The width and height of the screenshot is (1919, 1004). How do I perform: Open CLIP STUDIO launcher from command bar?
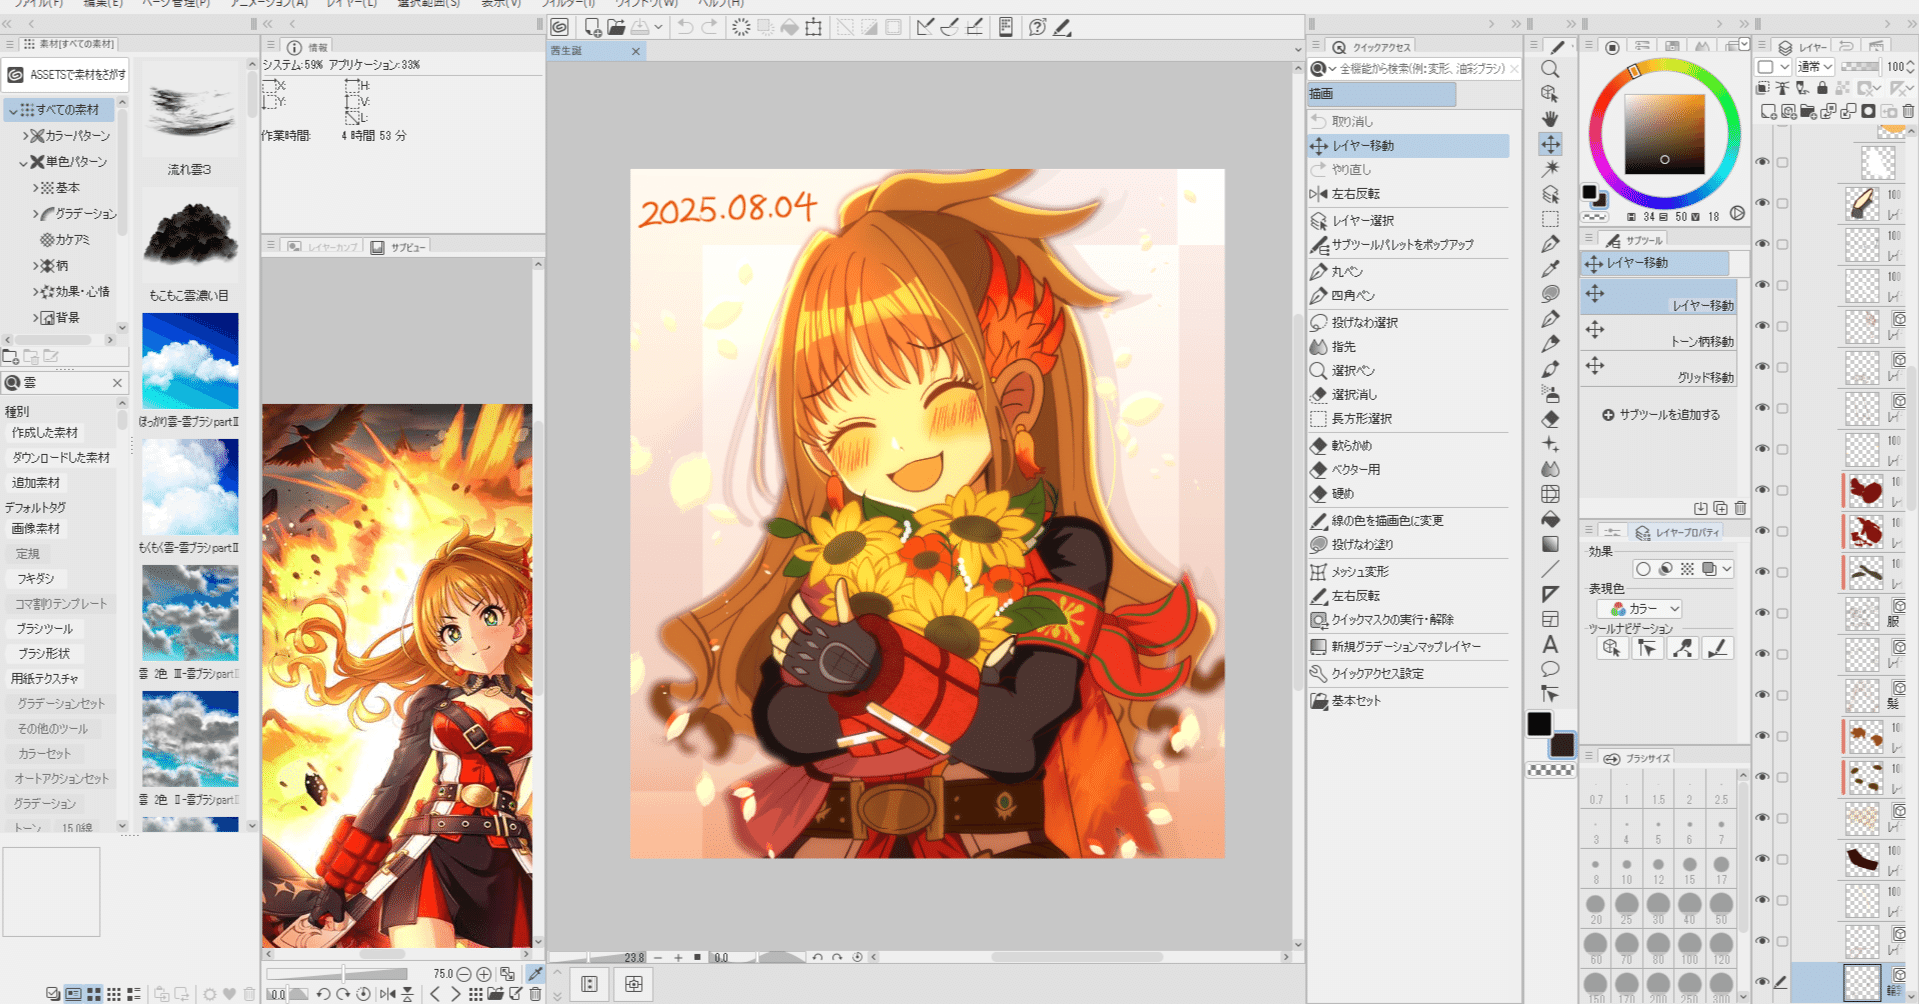tap(560, 27)
